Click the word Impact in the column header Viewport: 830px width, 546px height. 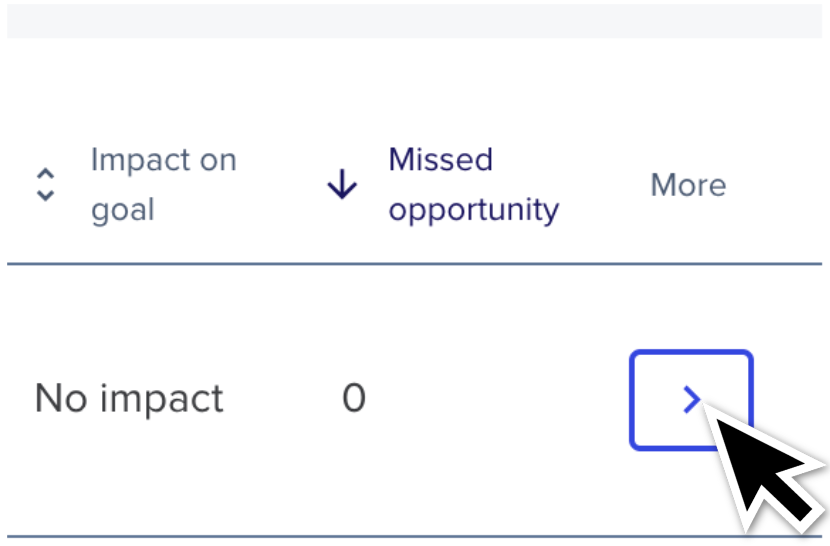tap(140, 159)
